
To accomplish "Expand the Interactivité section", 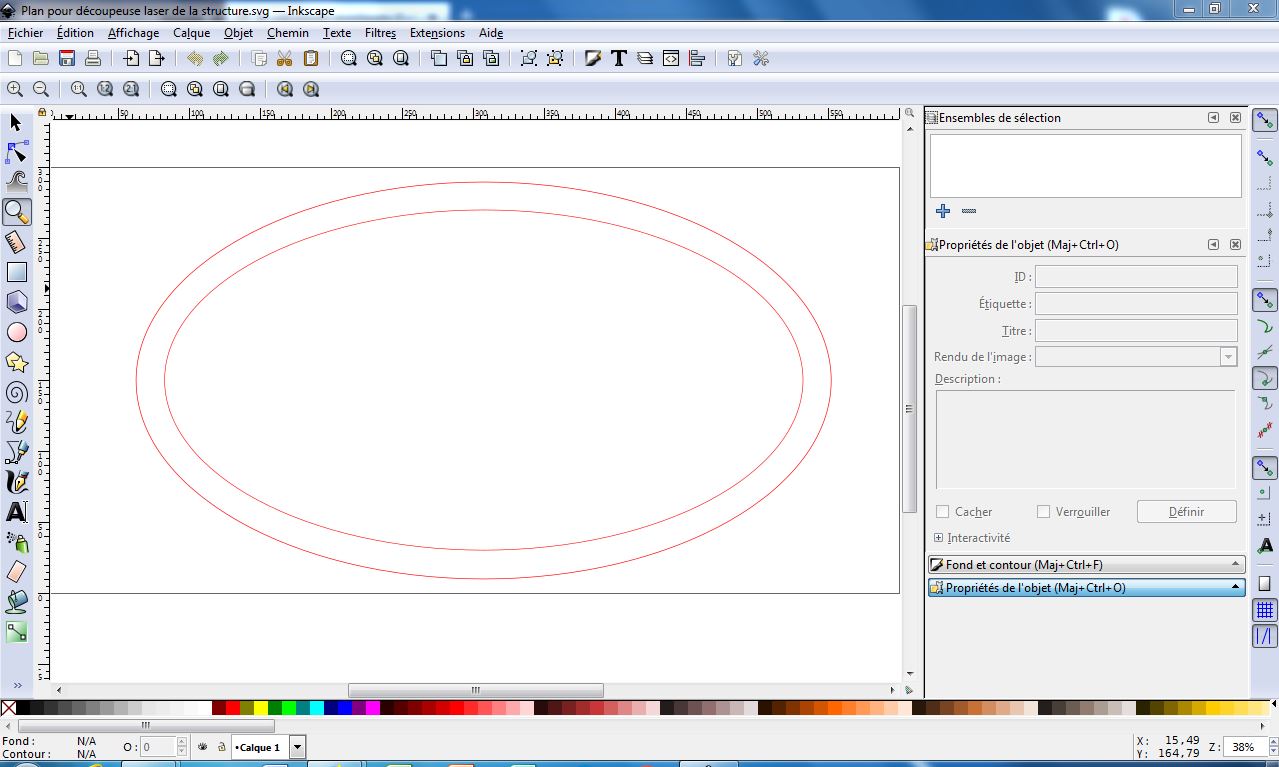I will (938, 538).
